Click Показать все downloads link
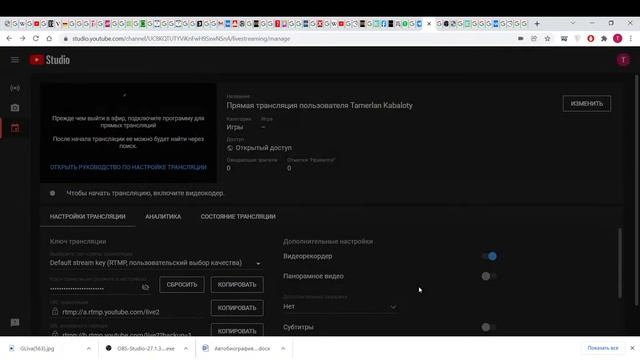The height and width of the screenshot is (360, 640). (x=603, y=348)
